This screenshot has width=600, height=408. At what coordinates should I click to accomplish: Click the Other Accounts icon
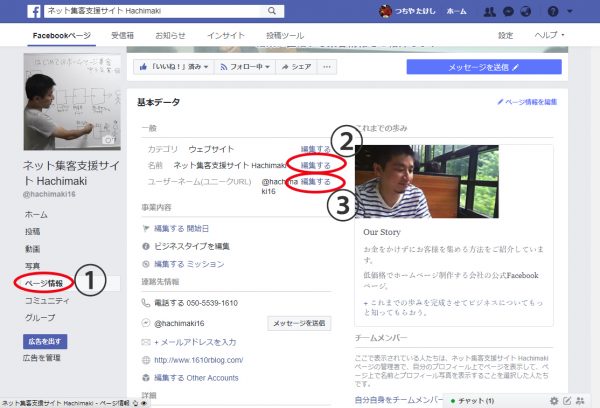(x=146, y=378)
